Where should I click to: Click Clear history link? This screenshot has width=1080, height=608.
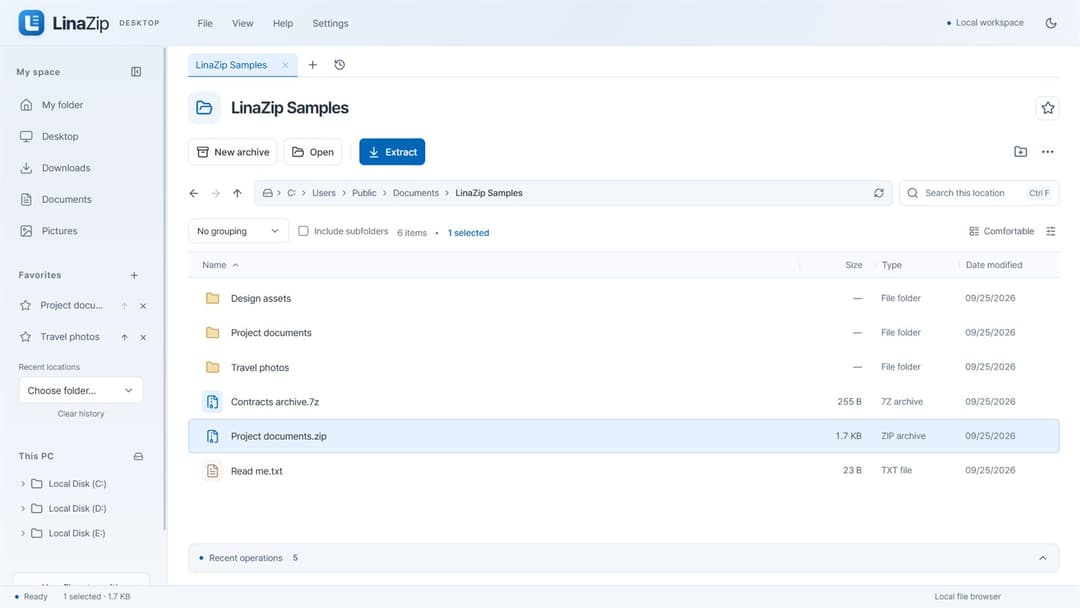coord(81,414)
